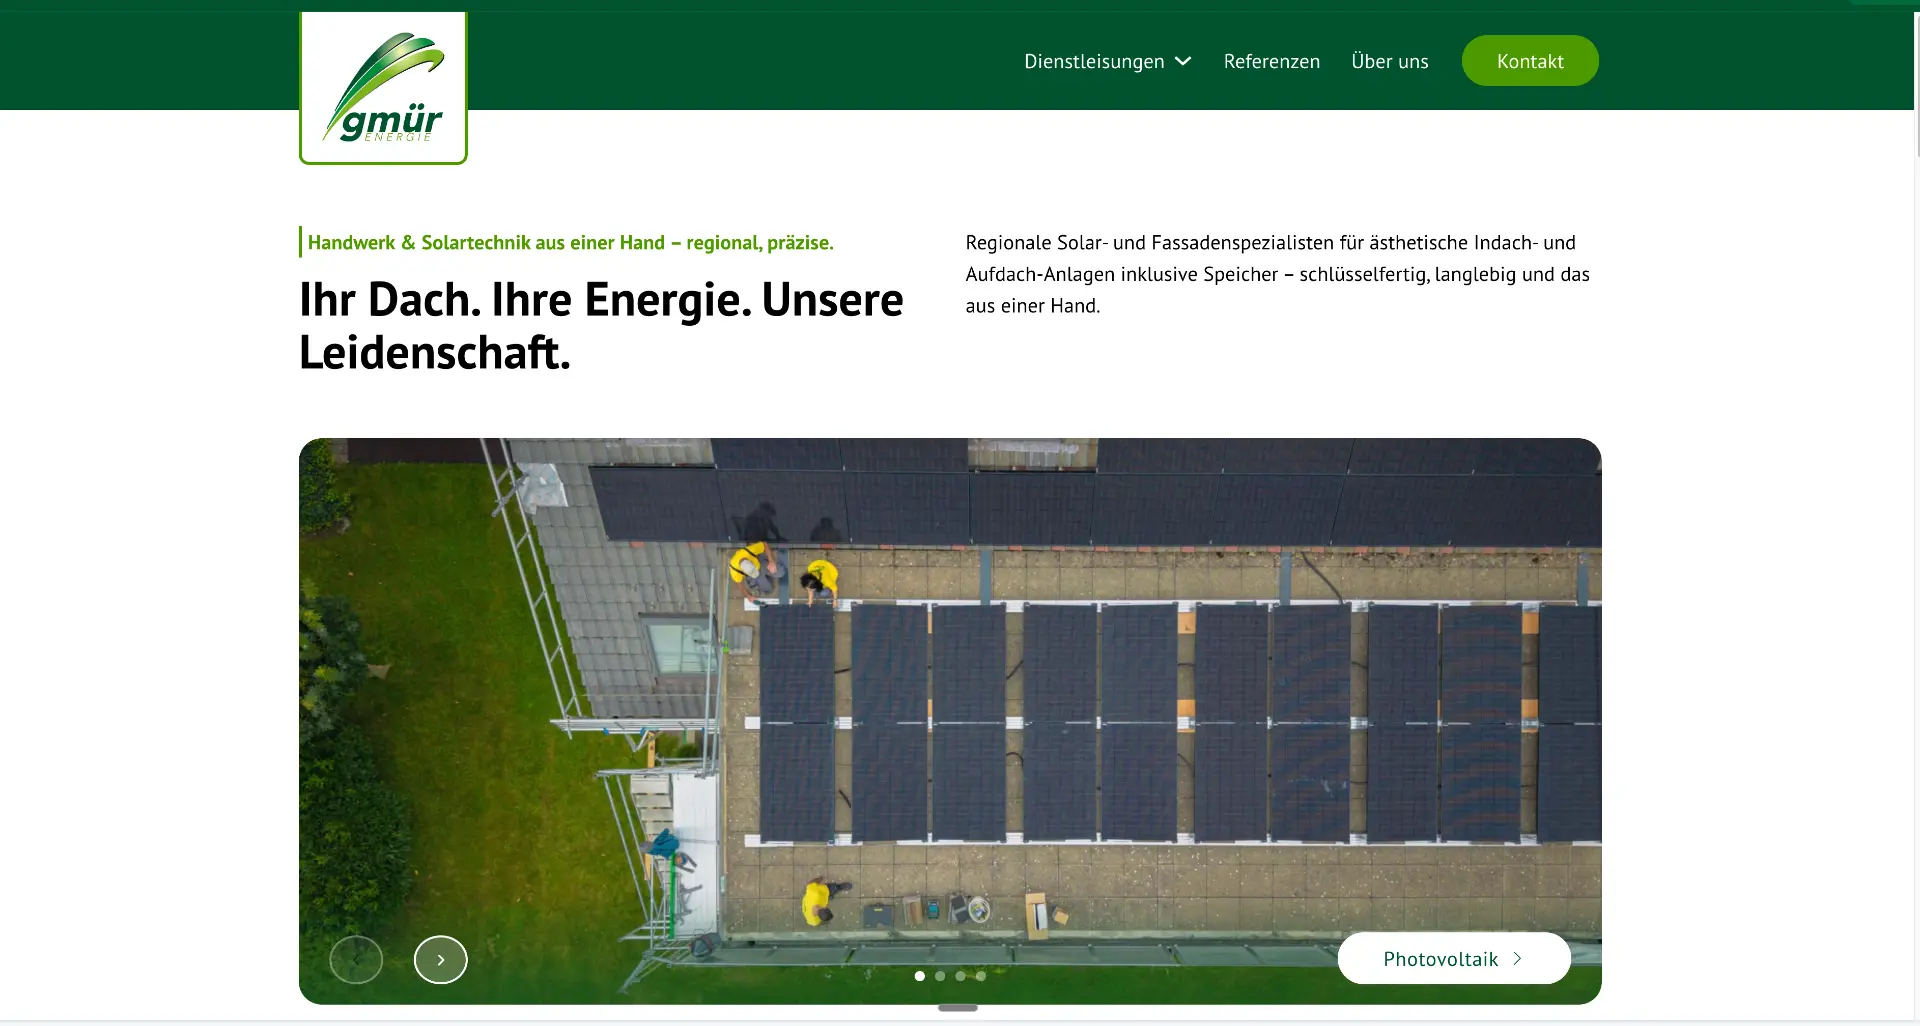Open the Dienstleistungen menu
Screen dimensions: 1920x1026
(x=1094, y=61)
